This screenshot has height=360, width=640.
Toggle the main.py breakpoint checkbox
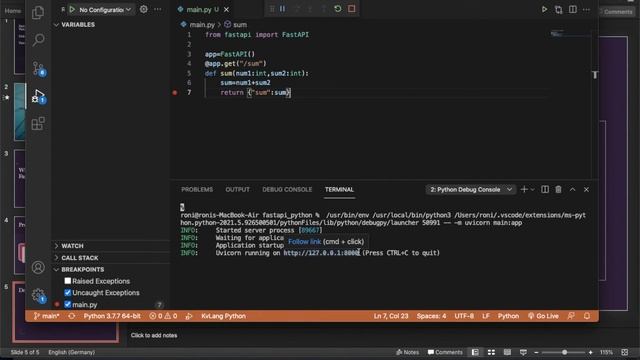coord(68,304)
